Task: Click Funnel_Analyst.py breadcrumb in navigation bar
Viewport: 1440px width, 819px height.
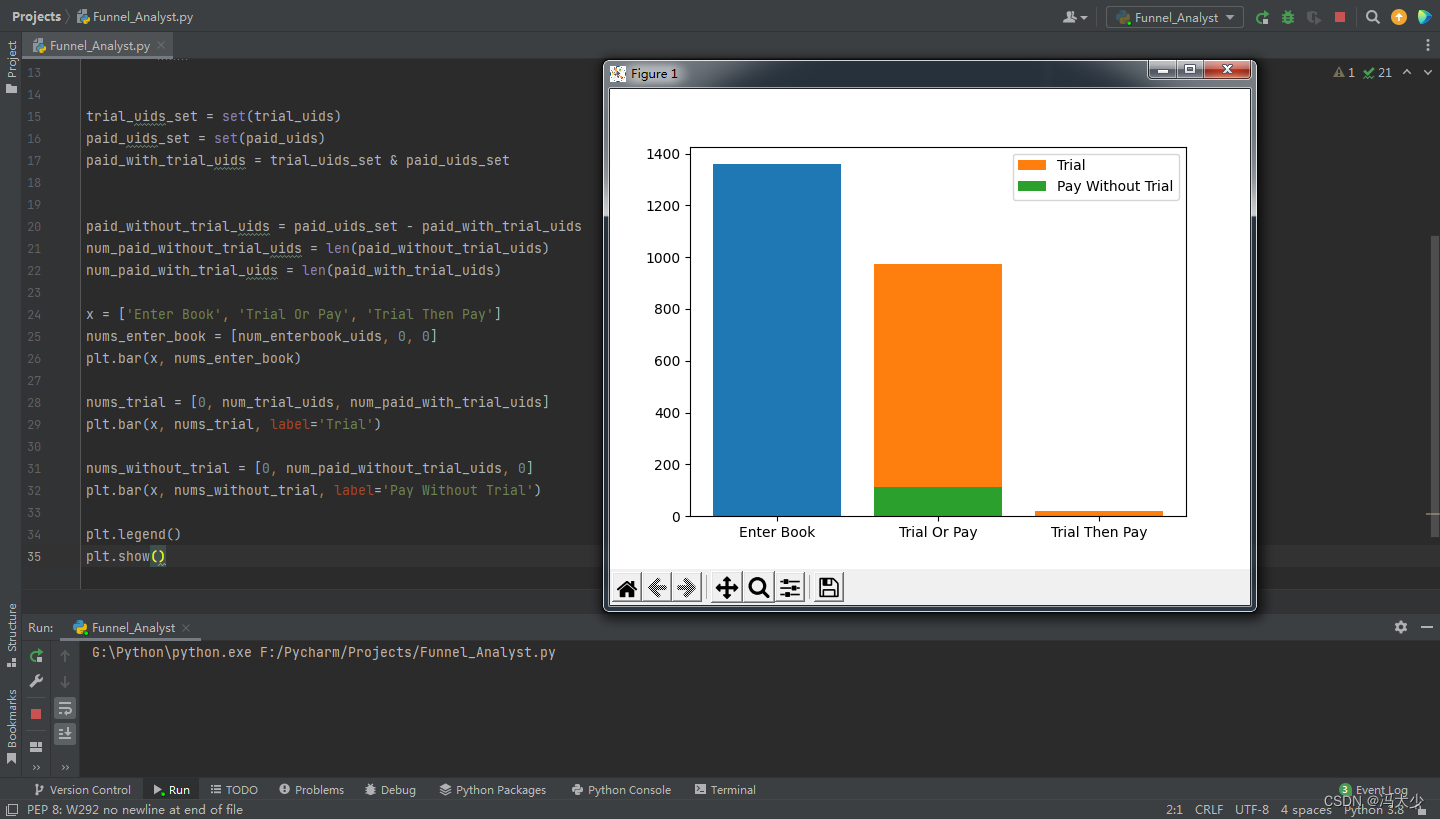Action: [135, 17]
